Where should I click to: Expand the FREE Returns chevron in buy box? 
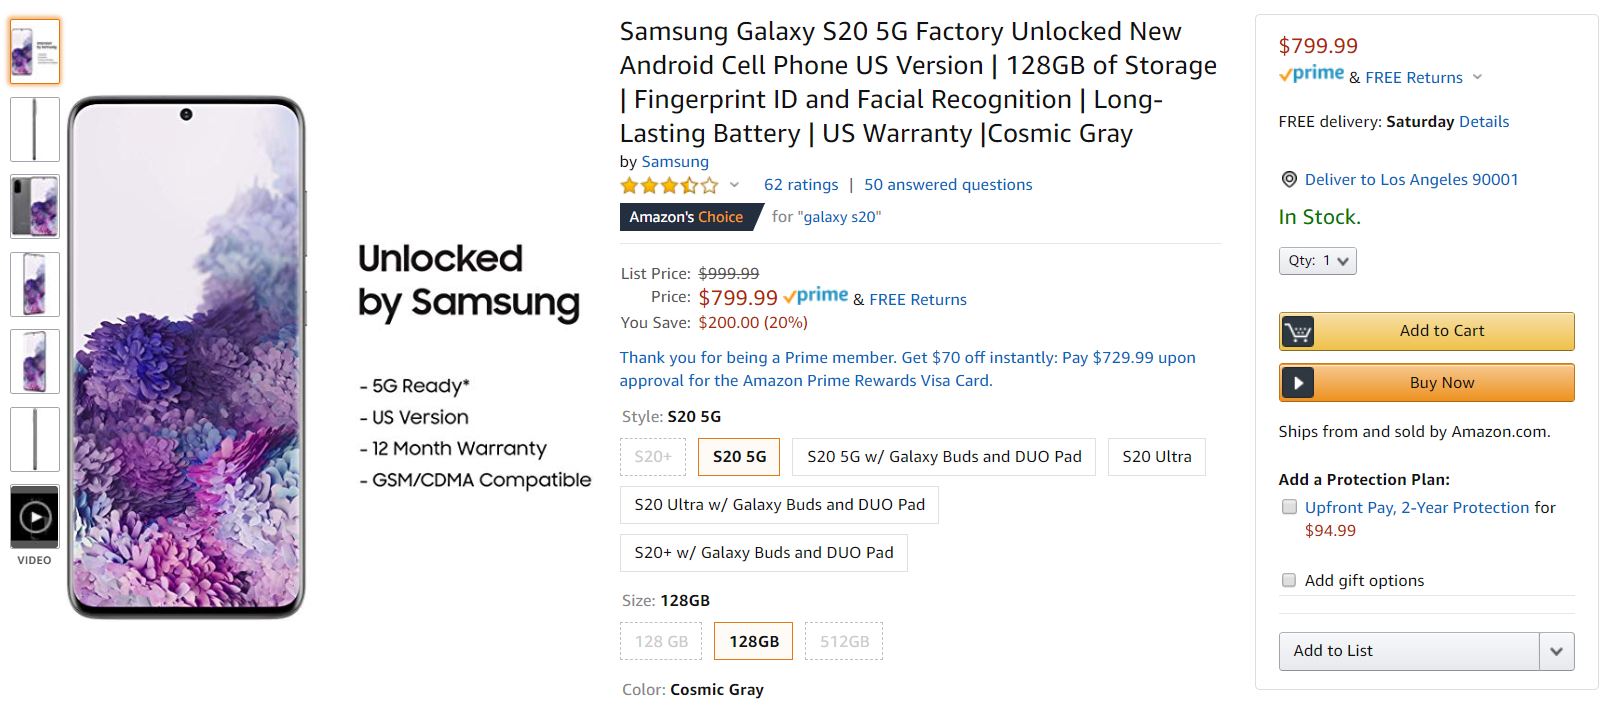(1477, 77)
